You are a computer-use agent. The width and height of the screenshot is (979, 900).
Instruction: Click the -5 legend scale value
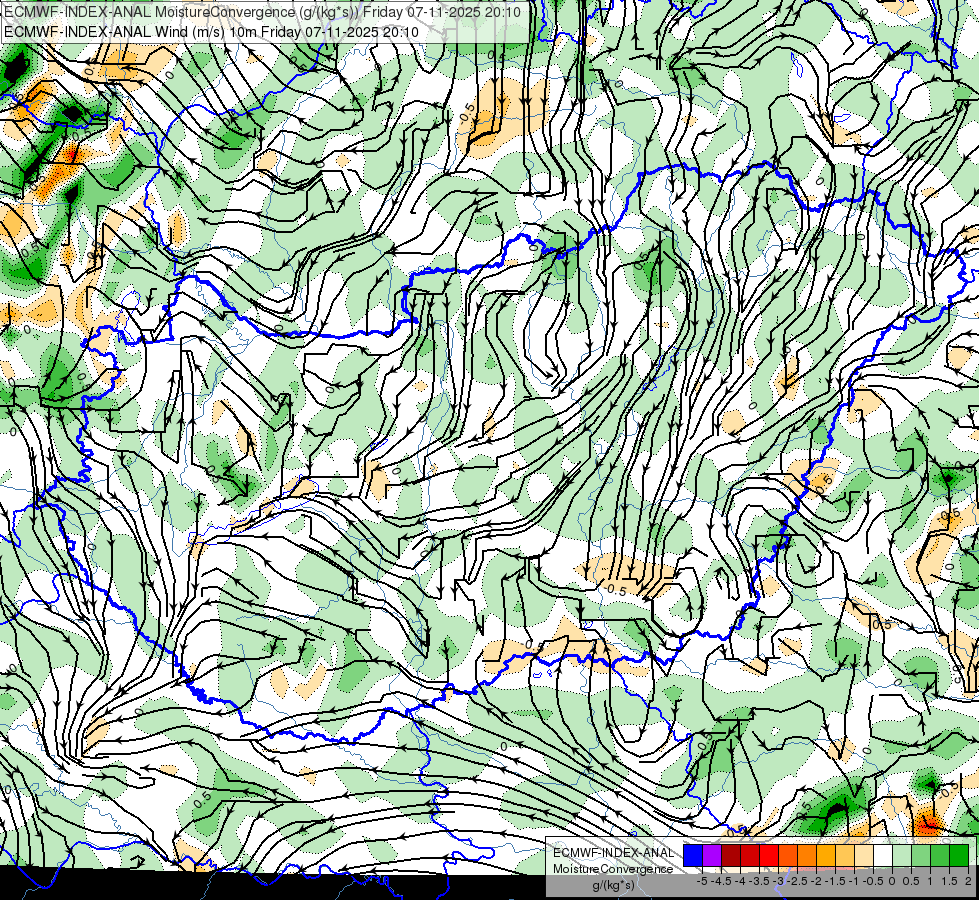(702, 881)
